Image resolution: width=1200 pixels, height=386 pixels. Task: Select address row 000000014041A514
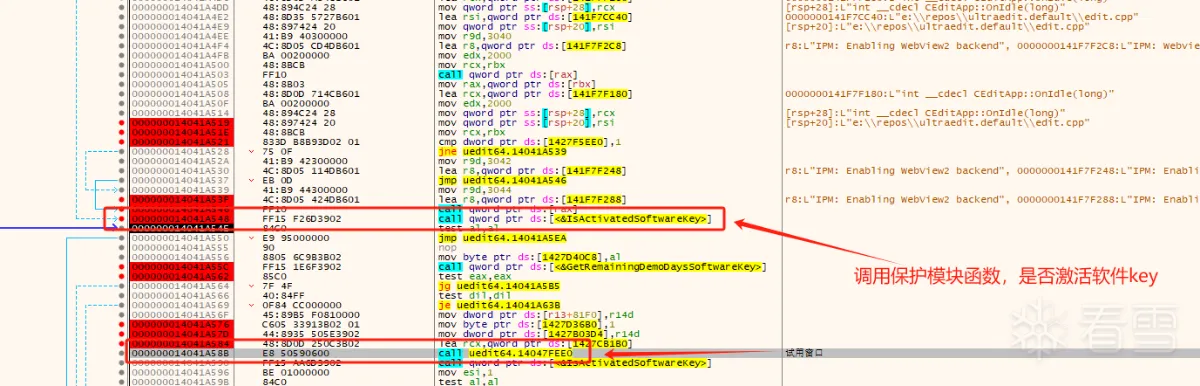click(x=181, y=112)
